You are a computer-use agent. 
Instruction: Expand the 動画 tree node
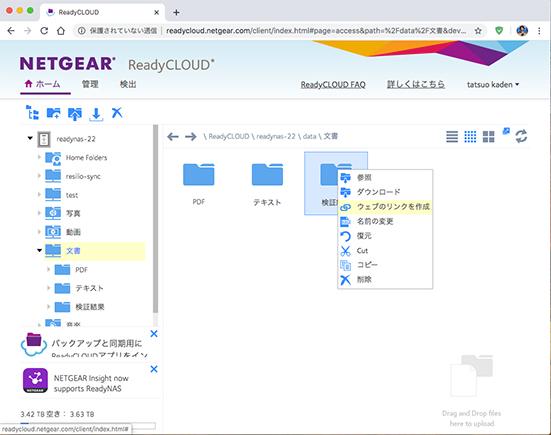pyautogui.click(x=39, y=231)
